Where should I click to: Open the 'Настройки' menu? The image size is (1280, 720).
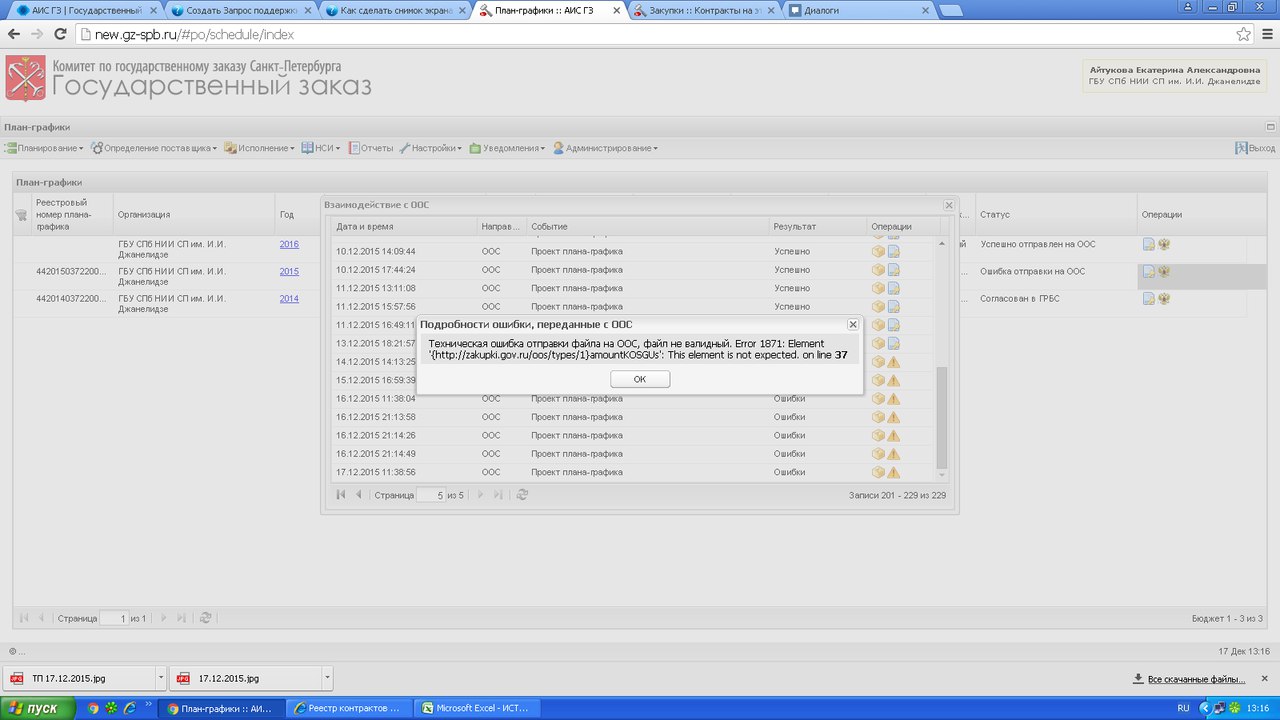[x=431, y=148]
